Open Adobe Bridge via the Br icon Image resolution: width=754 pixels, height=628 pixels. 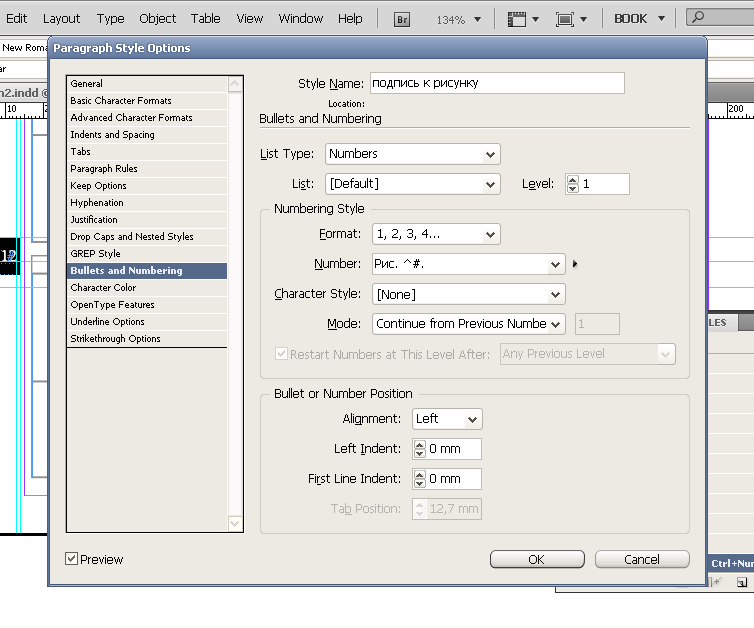[402, 19]
